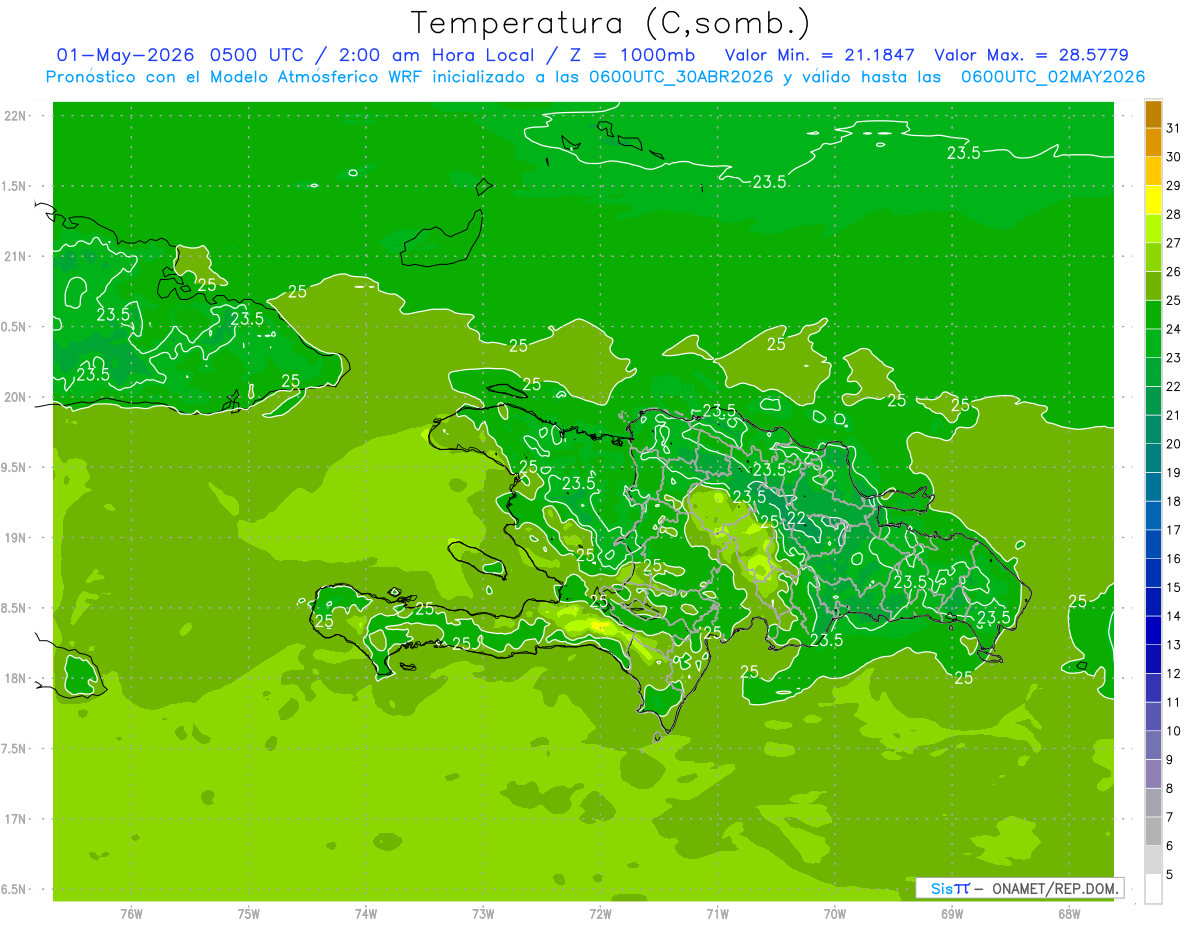This screenshot has width=1200, height=927.
Task: Select the 72W longitude axis label
Action: (600, 913)
